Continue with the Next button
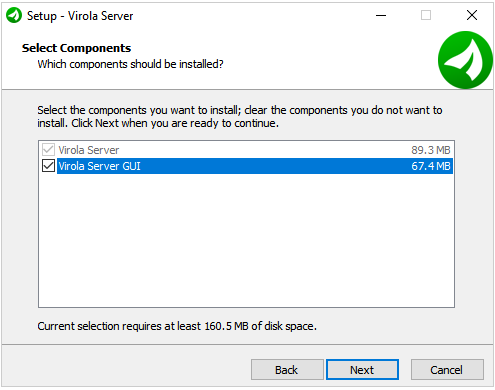 click(x=362, y=369)
